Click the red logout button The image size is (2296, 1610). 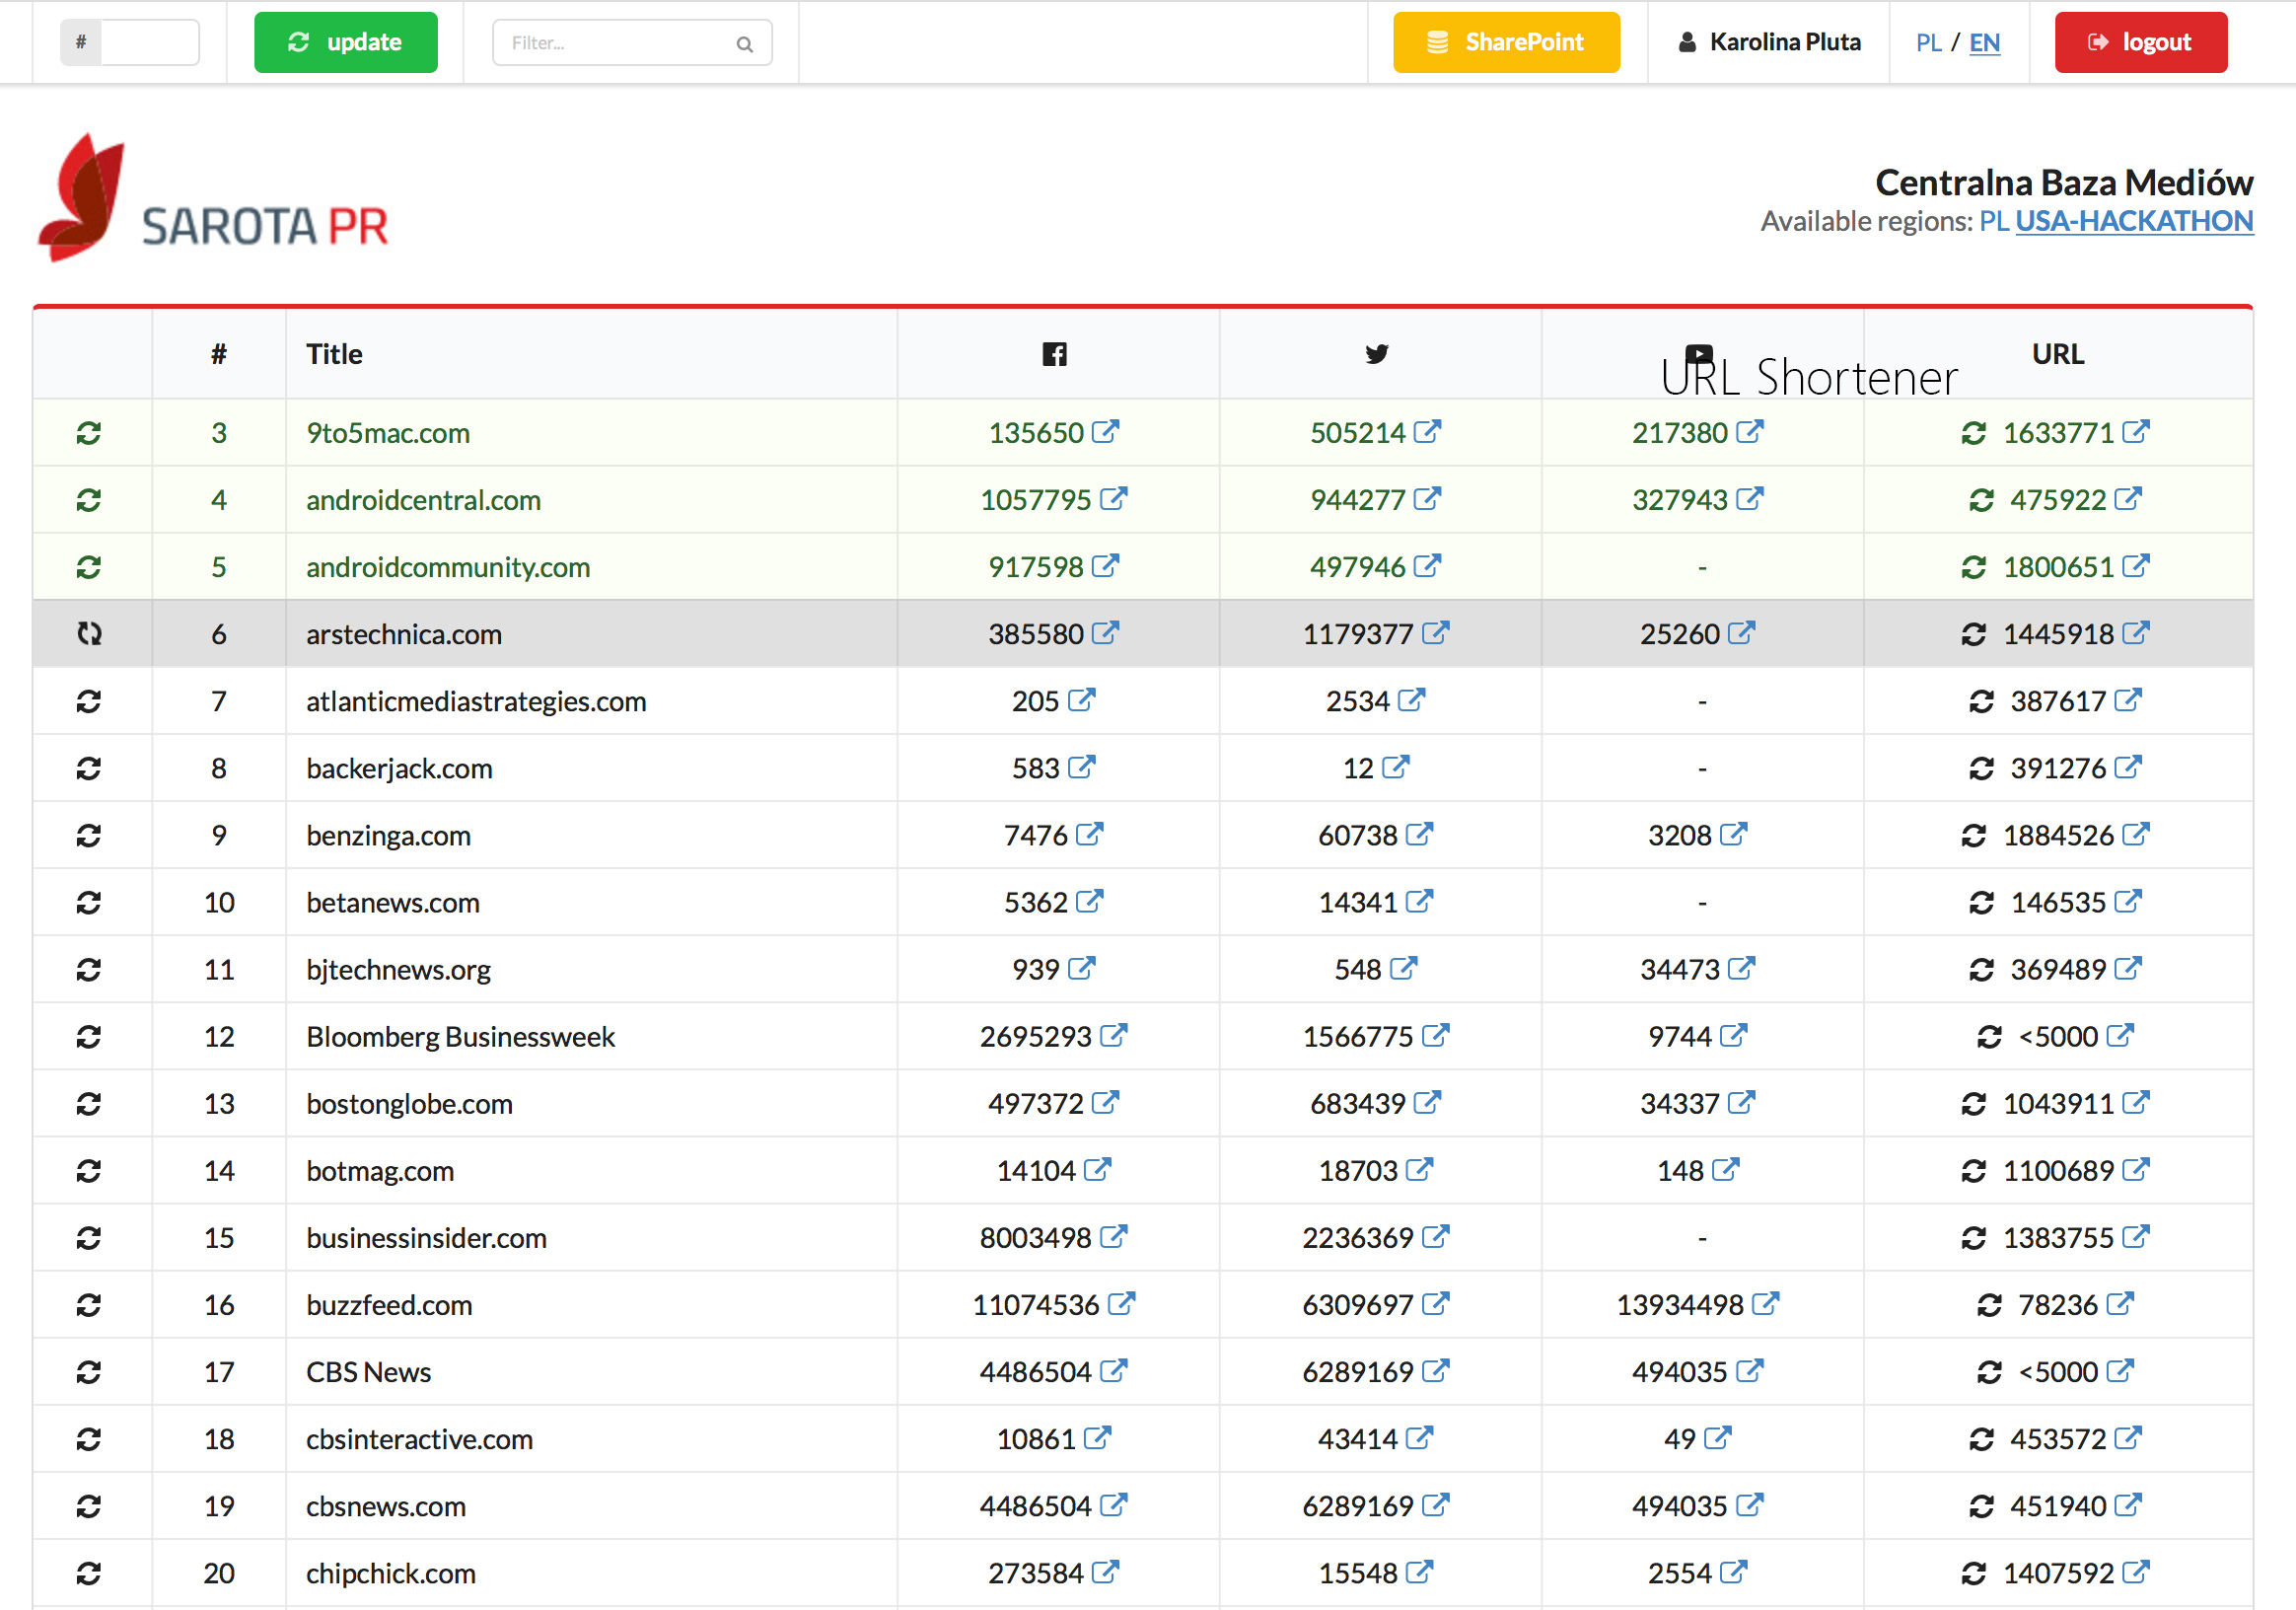coord(2140,42)
